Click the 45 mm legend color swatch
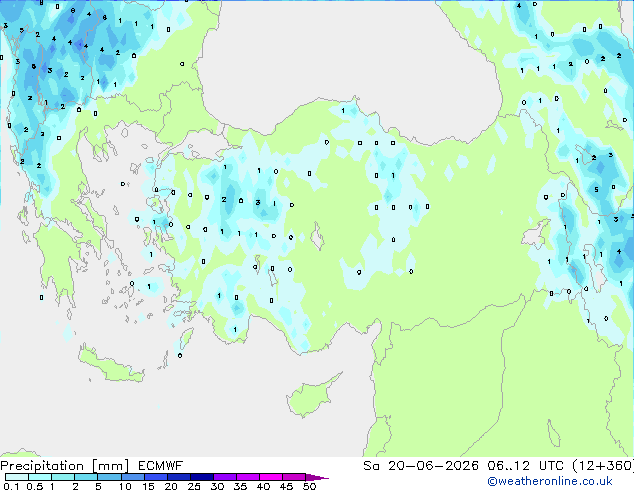Screen dimensions: 634x490 pos(294,477)
